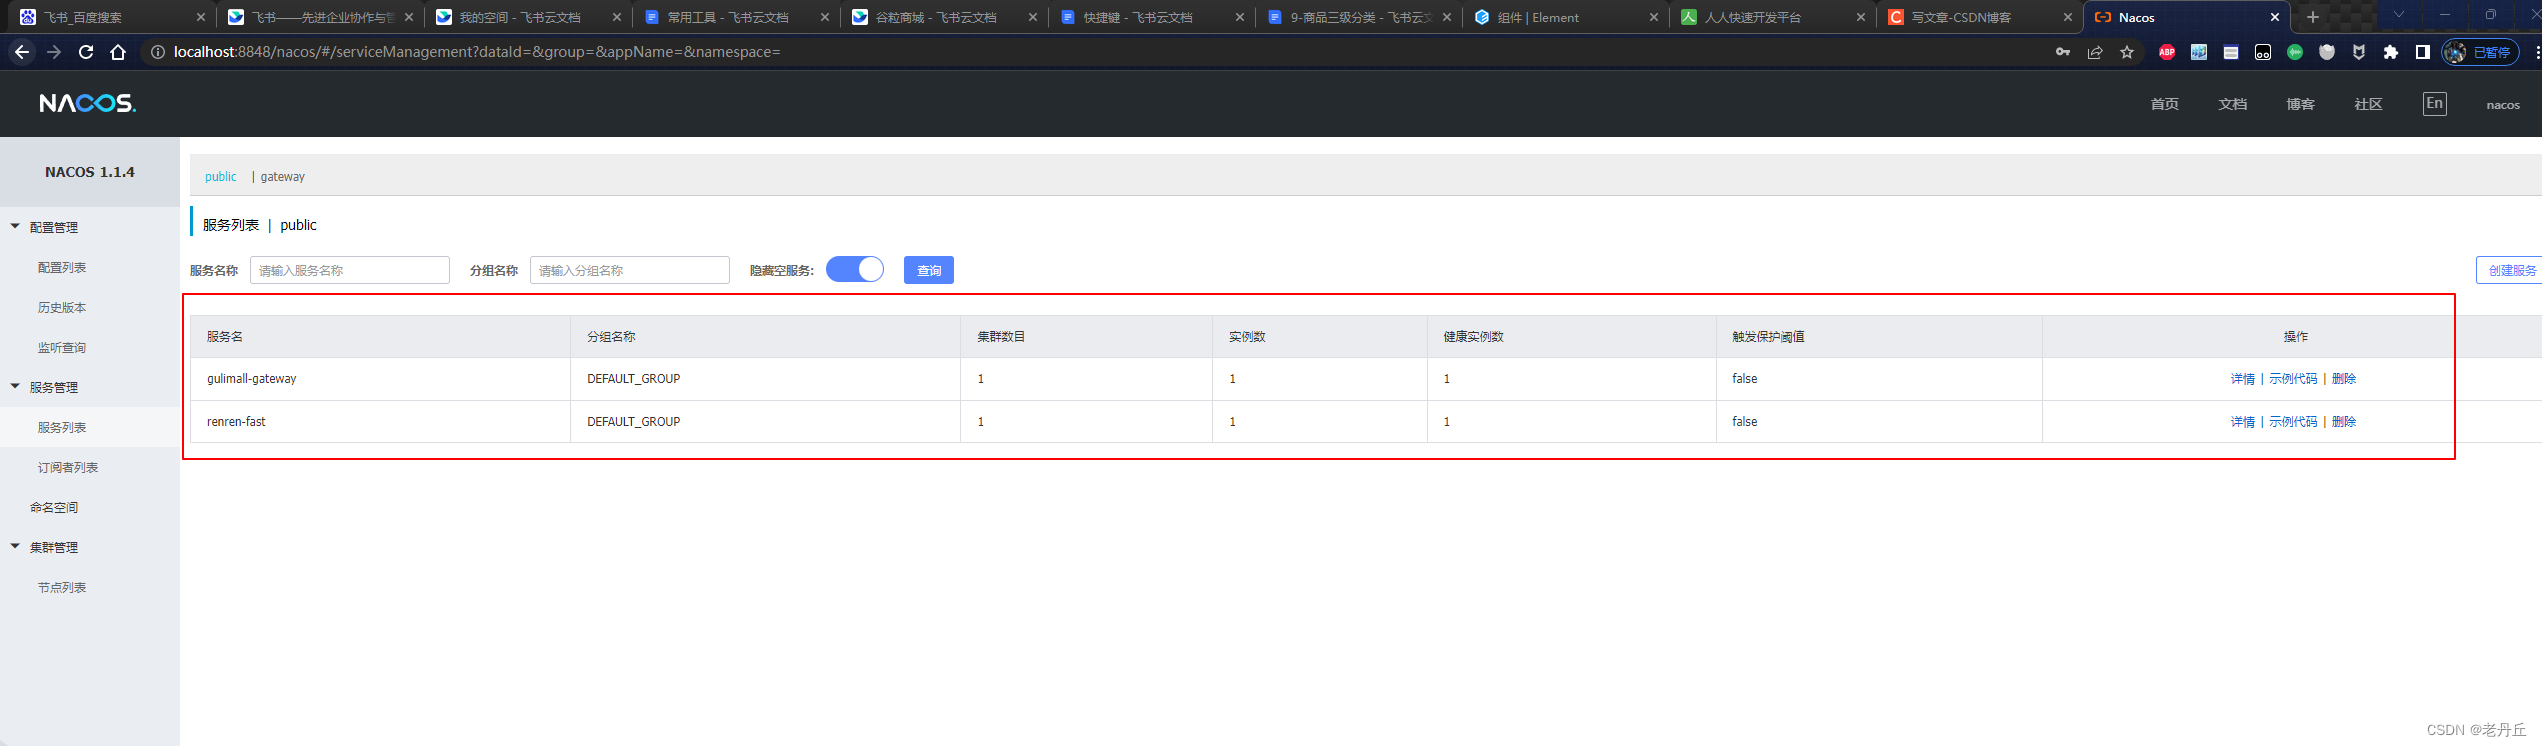Open 订阅者列表 in the sidebar
The height and width of the screenshot is (746, 2542).
click(x=68, y=467)
